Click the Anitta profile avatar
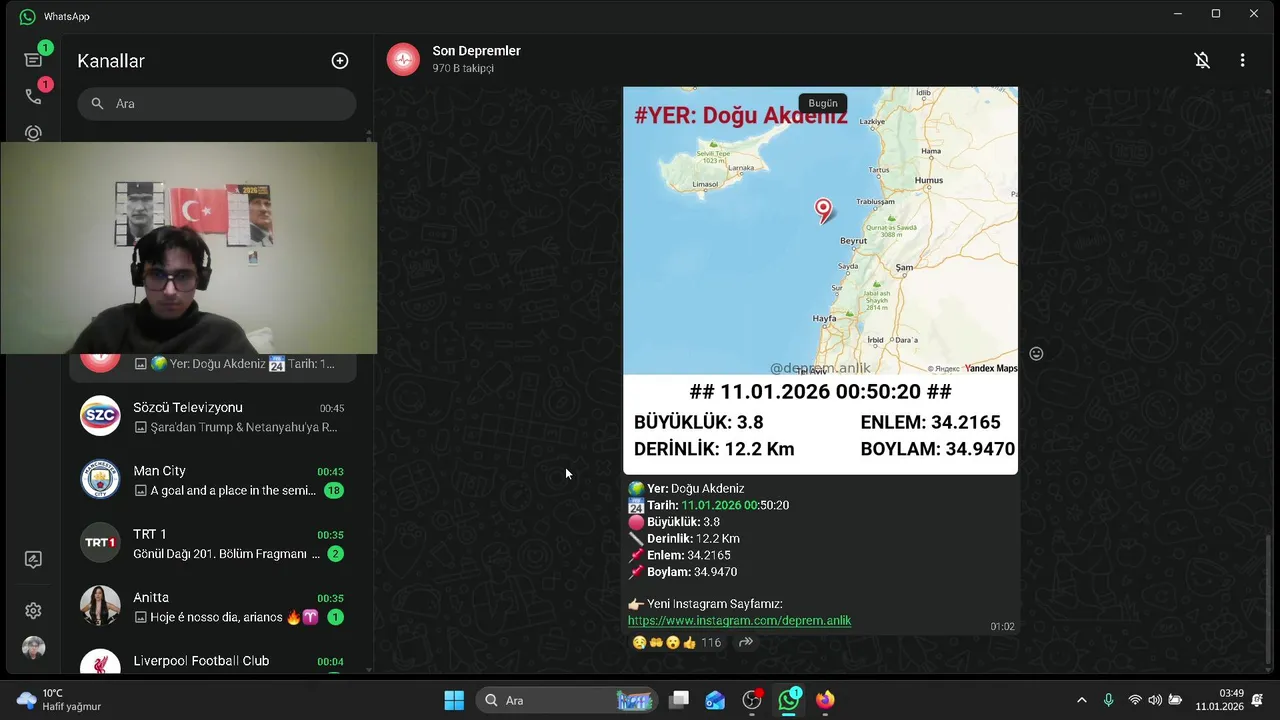Screen dimensions: 1280x720 point(100,605)
